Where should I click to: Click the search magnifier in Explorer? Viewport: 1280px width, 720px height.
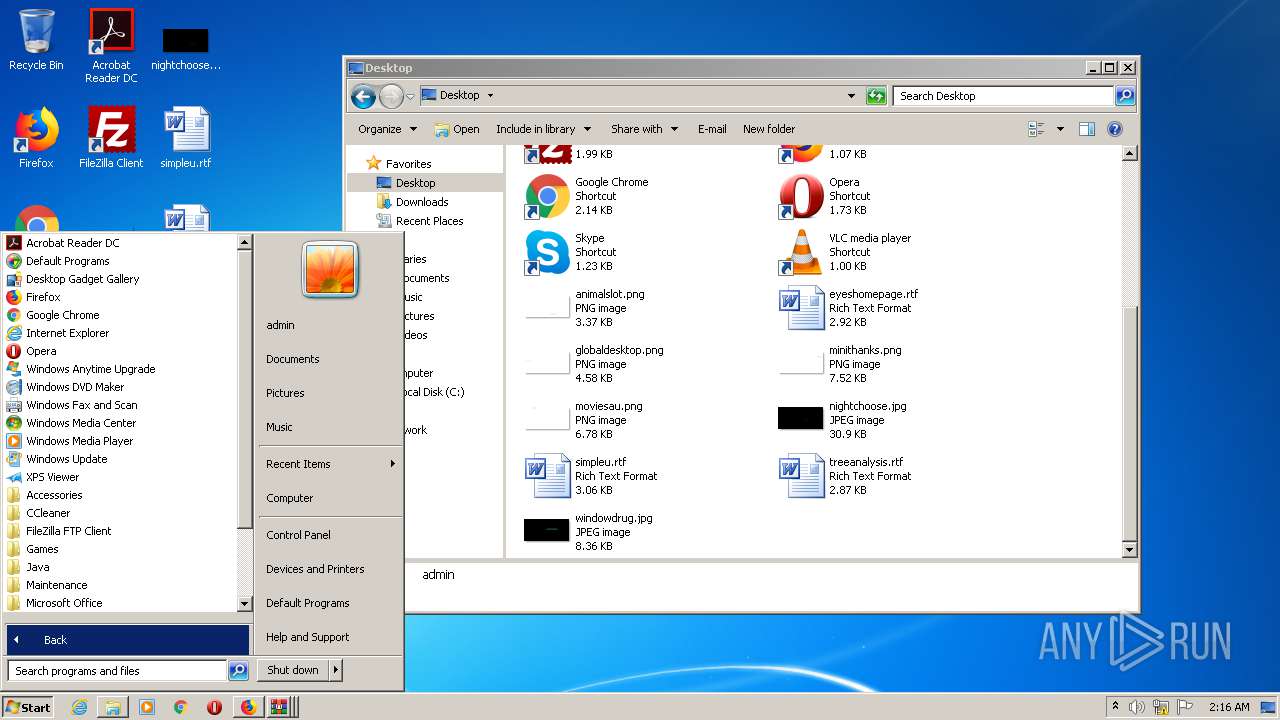[1125, 96]
